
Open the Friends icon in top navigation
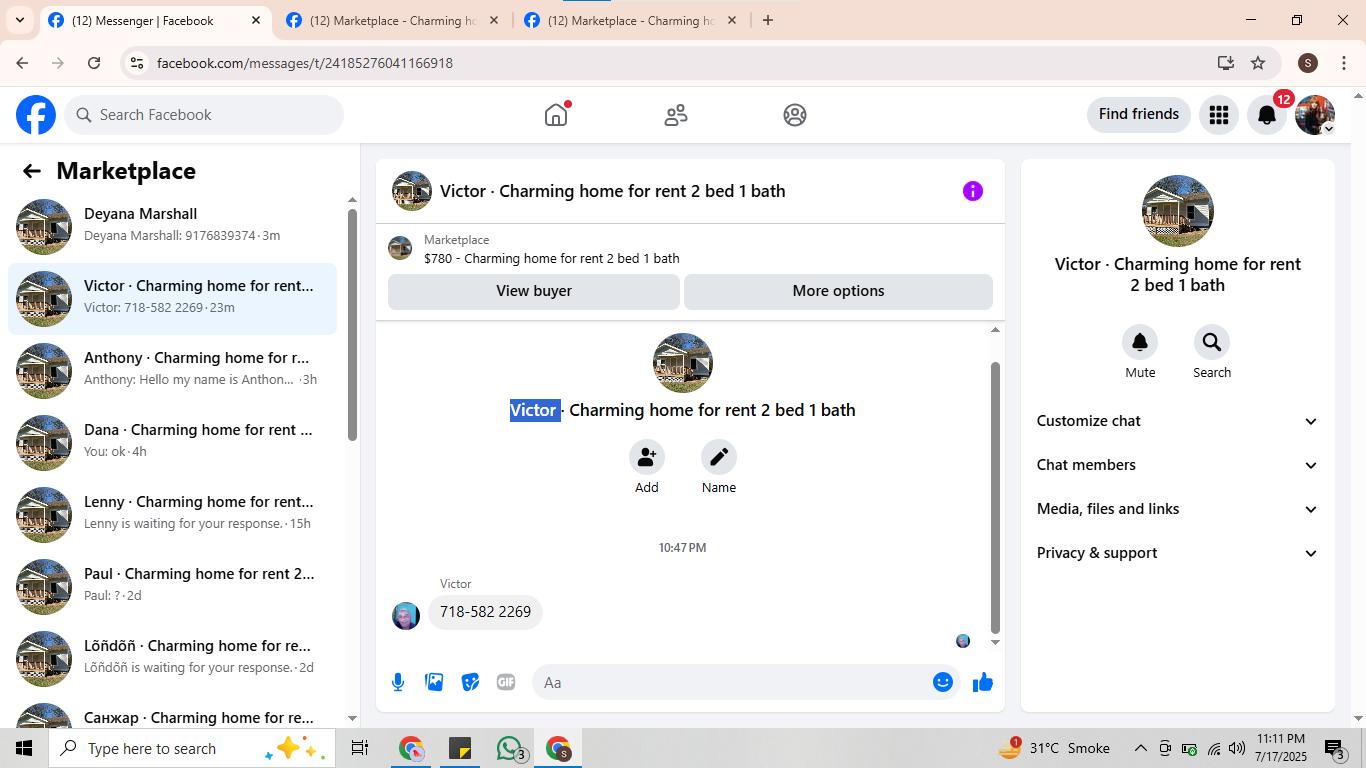click(676, 115)
